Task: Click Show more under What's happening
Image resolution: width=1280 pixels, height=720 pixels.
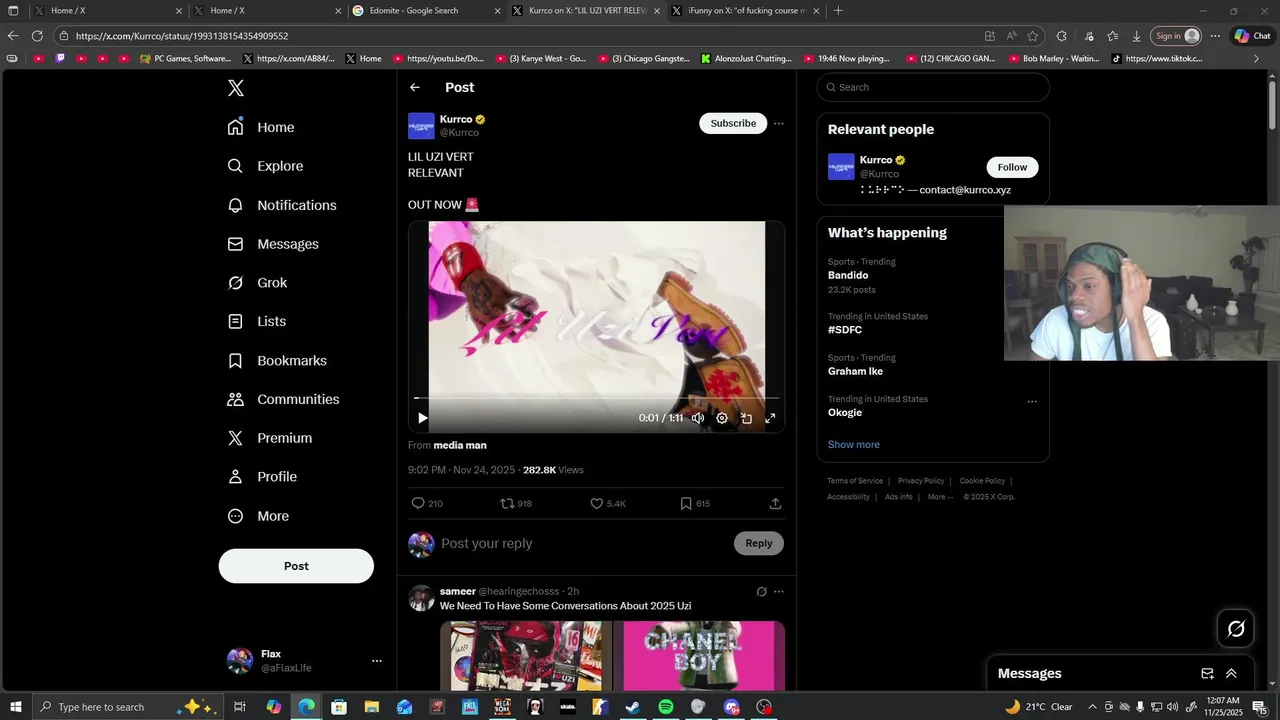Action: pyautogui.click(x=854, y=444)
